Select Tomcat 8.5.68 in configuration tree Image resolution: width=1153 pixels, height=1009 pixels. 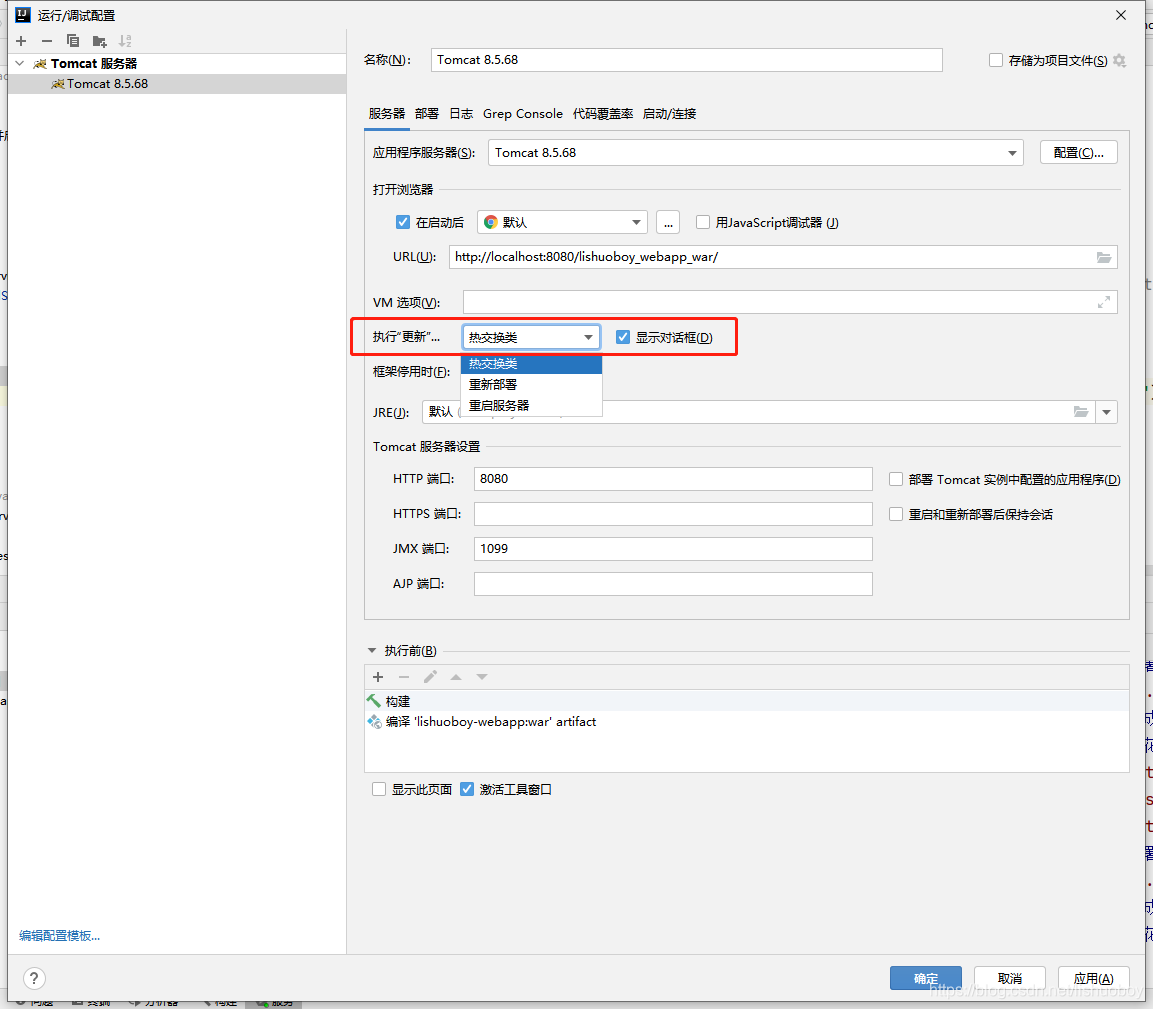pos(176,84)
